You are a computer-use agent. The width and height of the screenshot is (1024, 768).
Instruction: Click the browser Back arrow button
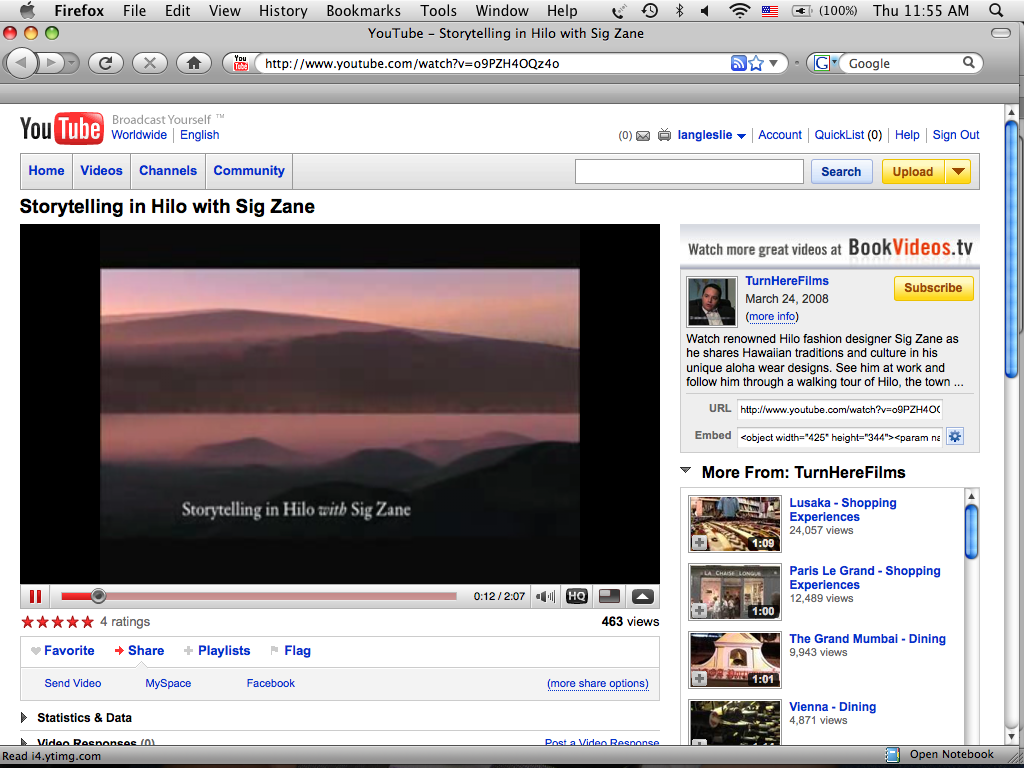22,63
